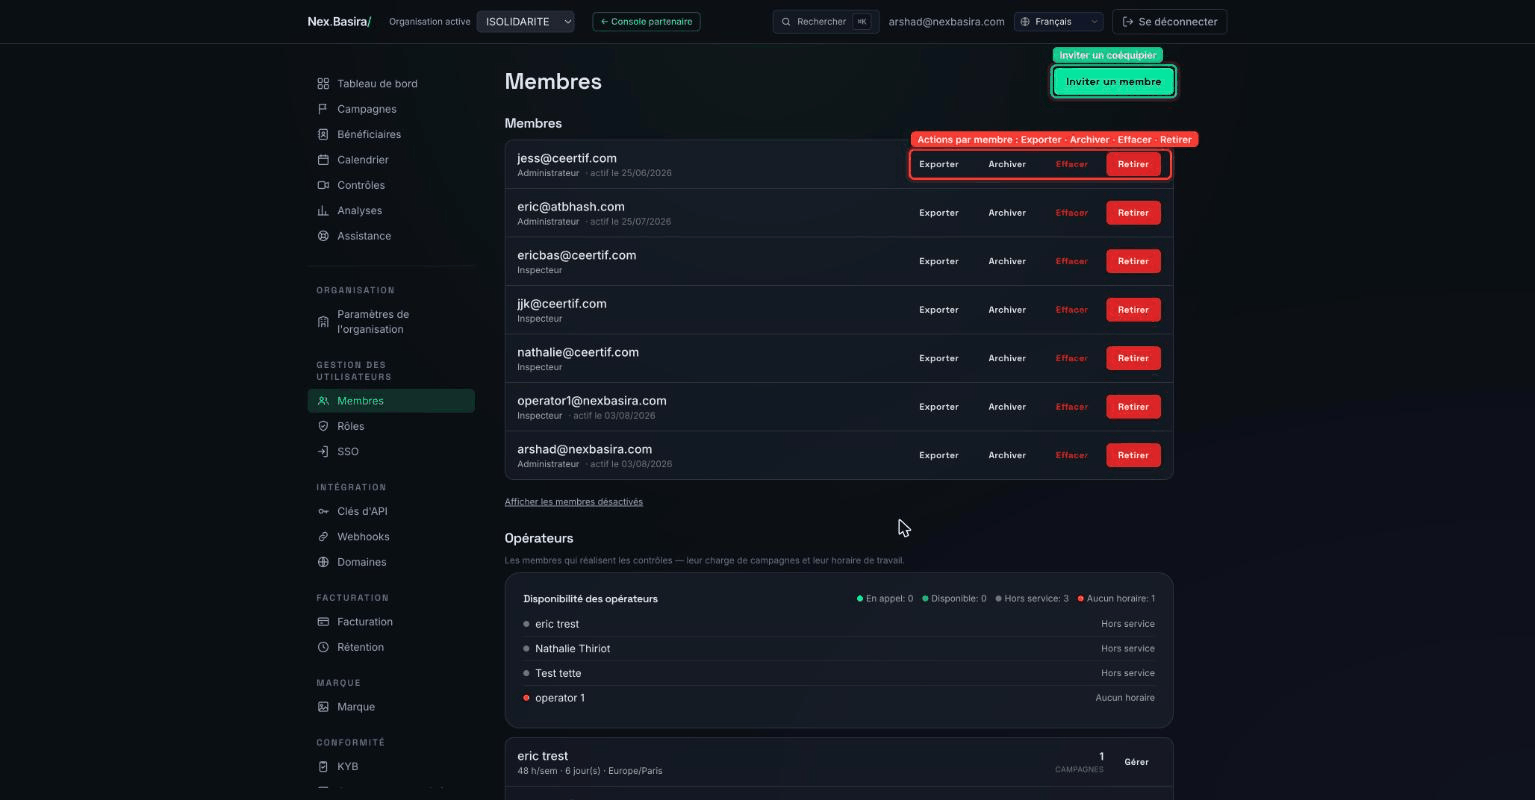The height and width of the screenshot is (800, 1535).
Task: Click the operator 1 availability row
Action: click(x=839, y=698)
